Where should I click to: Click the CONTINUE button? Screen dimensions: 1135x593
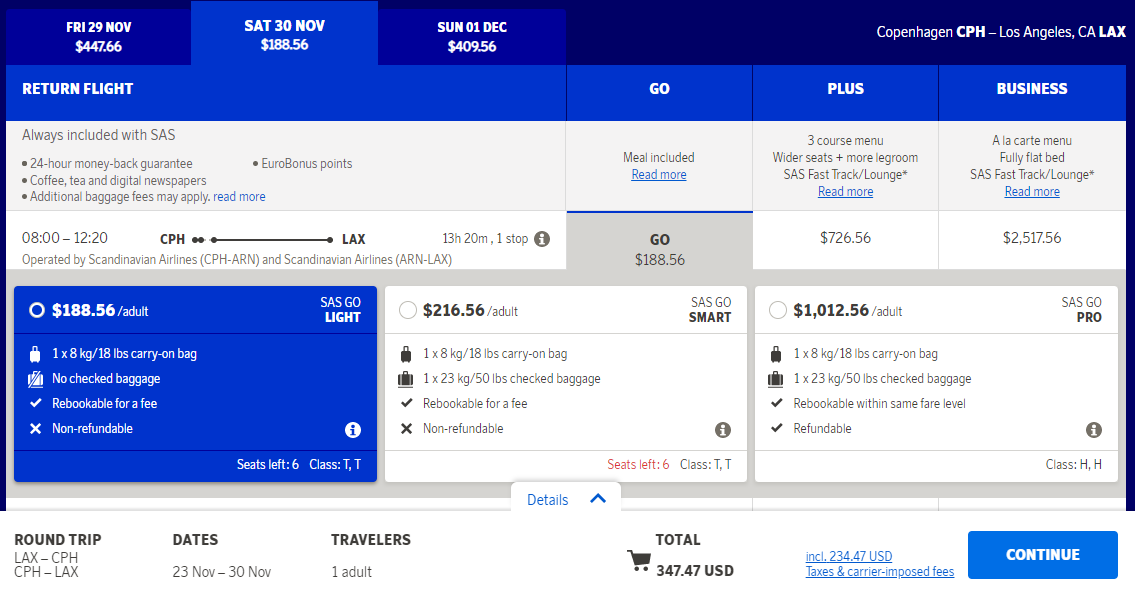pos(1042,555)
